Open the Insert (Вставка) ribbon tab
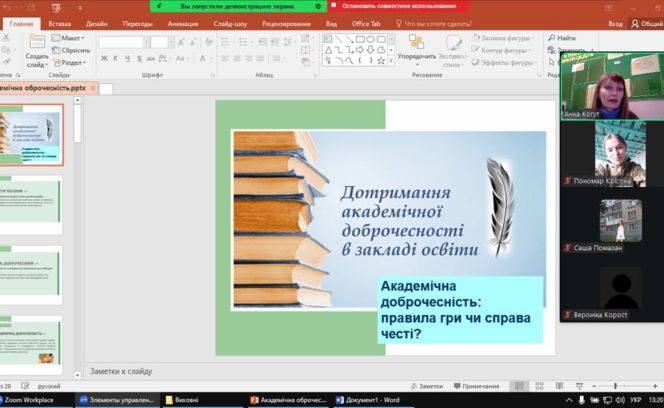 coord(59,23)
